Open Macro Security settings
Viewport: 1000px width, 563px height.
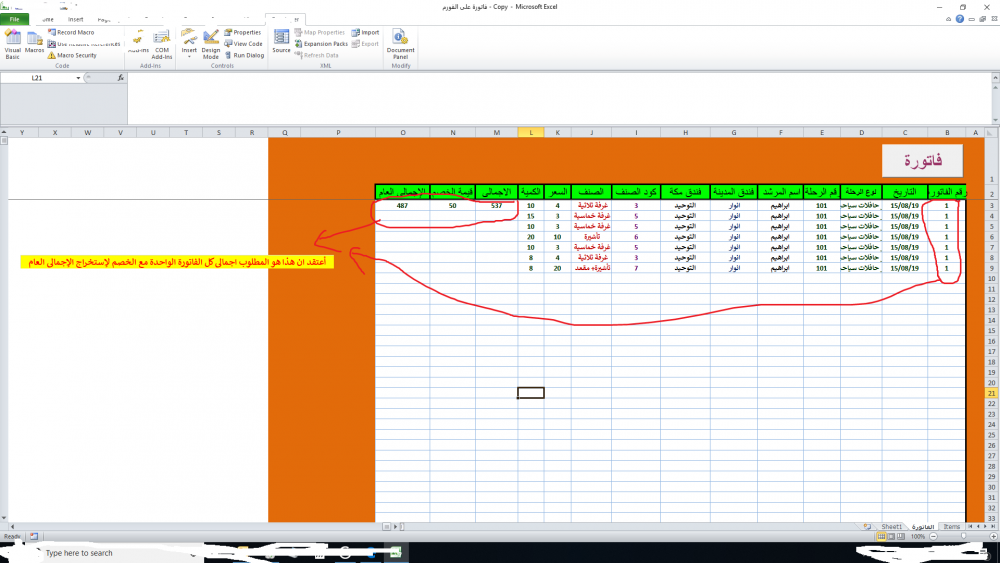pos(72,55)
